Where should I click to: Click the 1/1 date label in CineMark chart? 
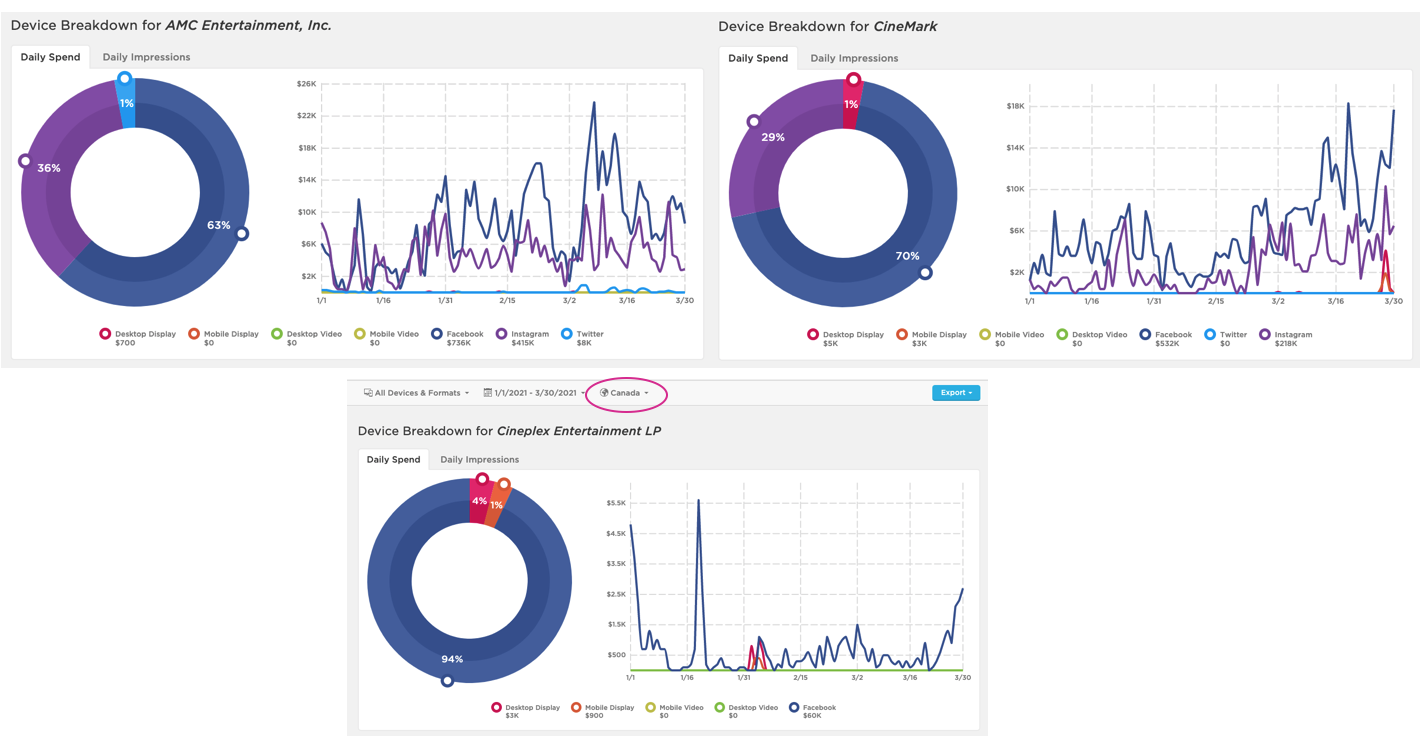[1029, 301]
